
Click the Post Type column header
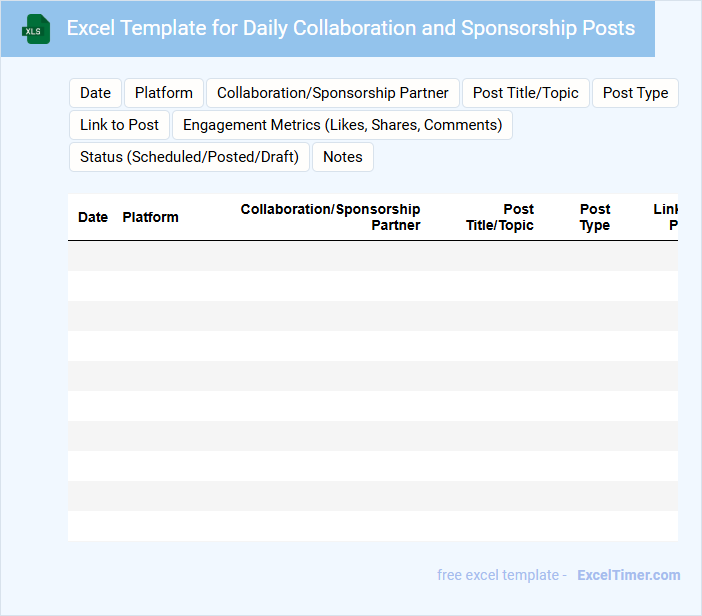(595, 217)
